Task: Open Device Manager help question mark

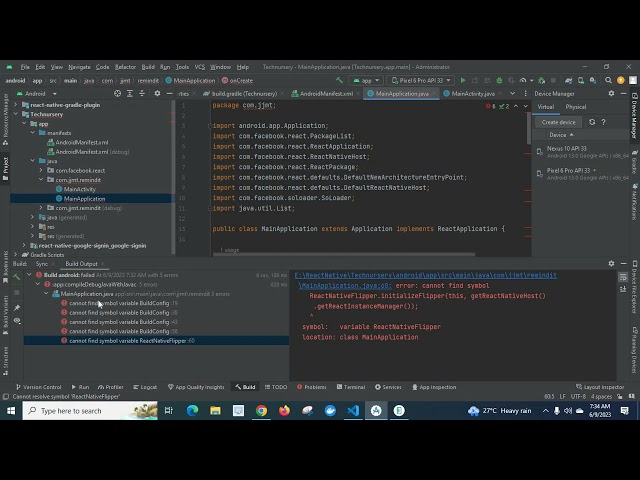Action: coord(604,122)
